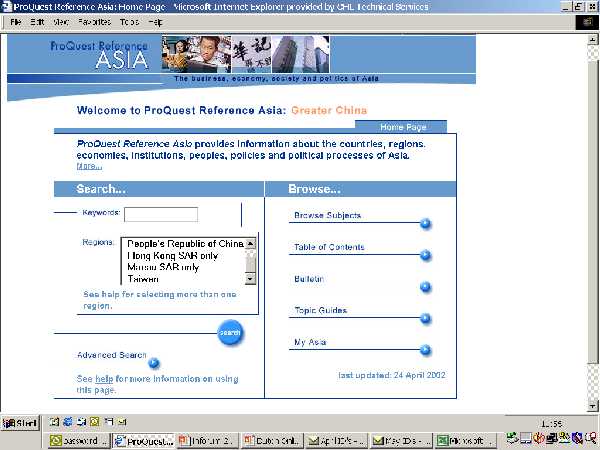Open the My Asia link
This screenshot has width=600, height=450.
point(310,342)
